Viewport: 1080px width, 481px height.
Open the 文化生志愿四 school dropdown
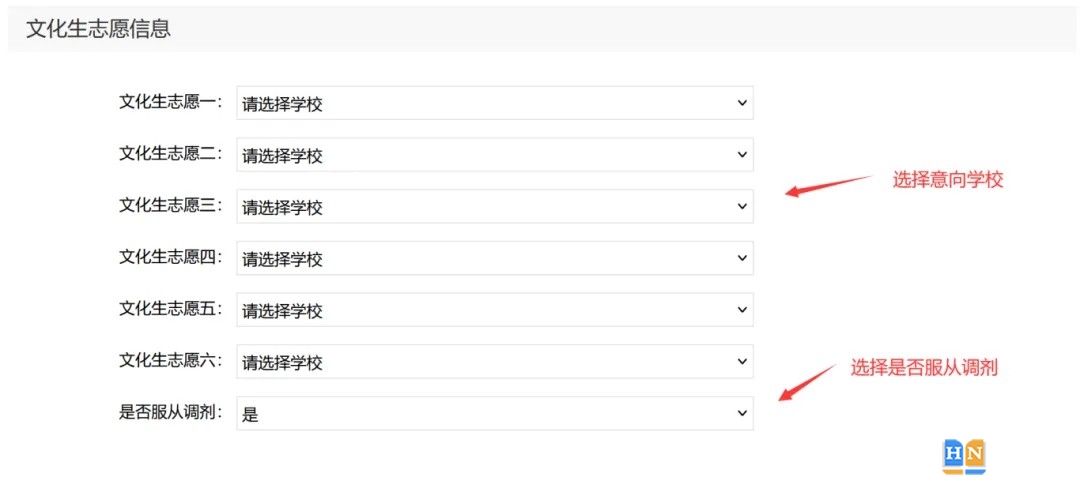point(495,258)
